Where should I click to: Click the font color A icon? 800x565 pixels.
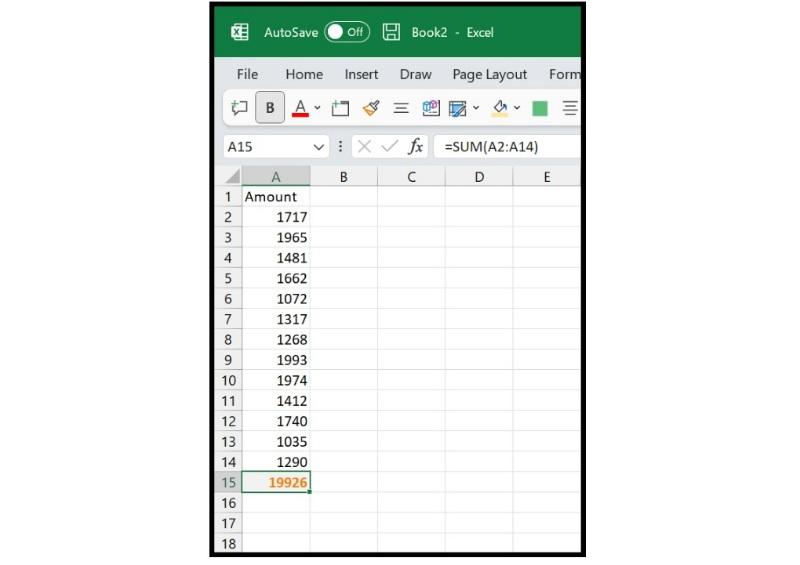click(300, 108)
